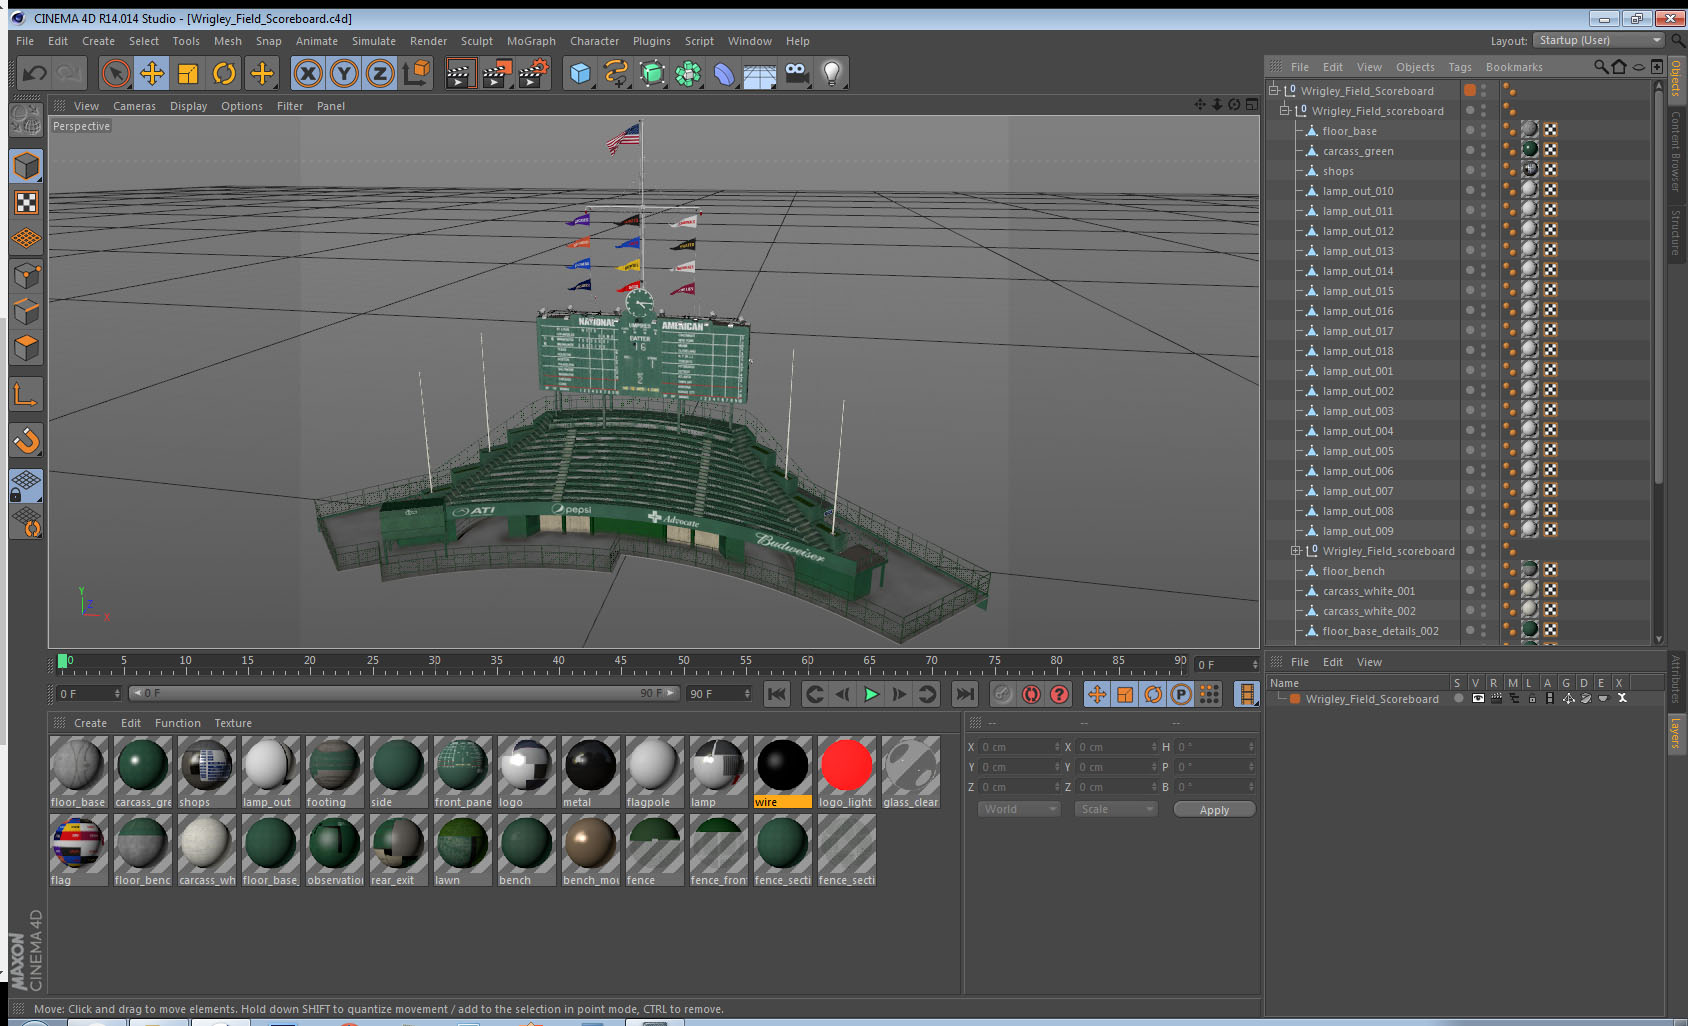
Task: Toggle Autokeying button
Action: click(1031, 694)
